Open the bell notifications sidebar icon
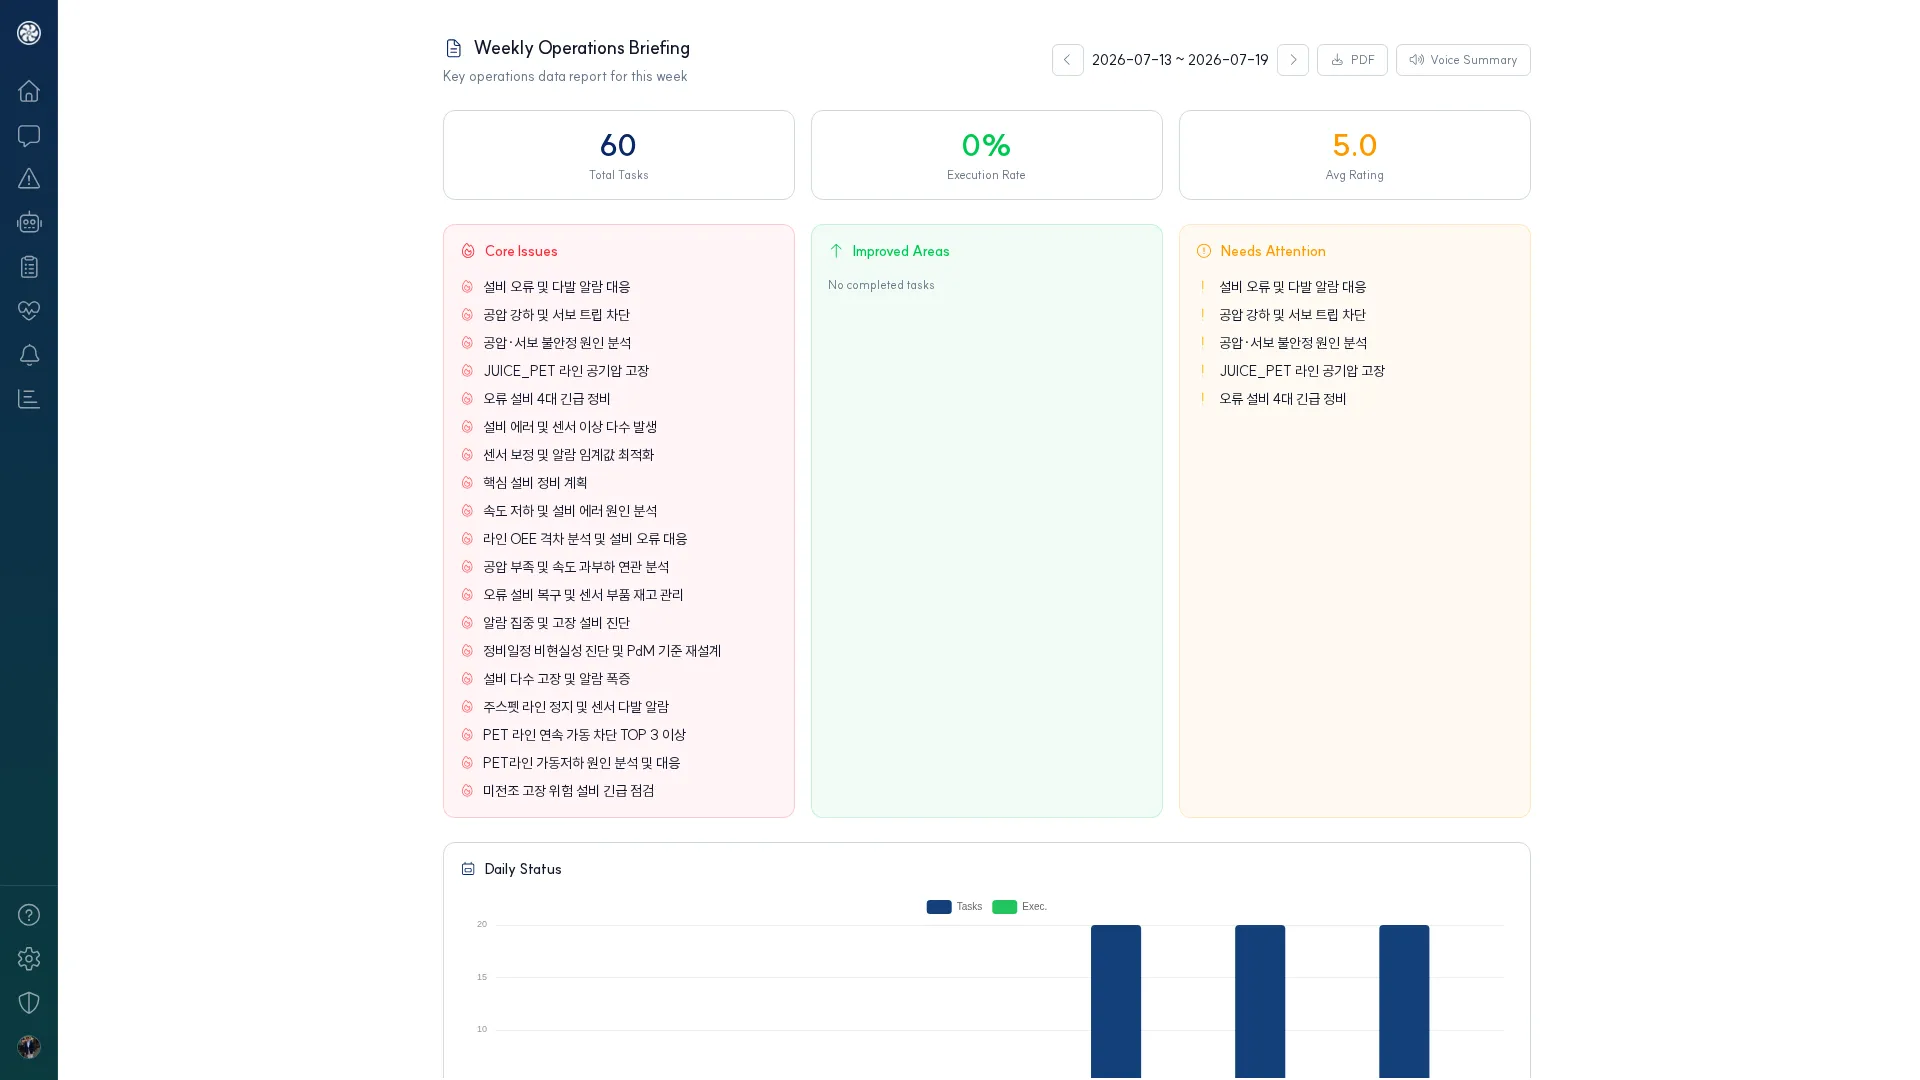1920x1080 pixels. (29, 355)
